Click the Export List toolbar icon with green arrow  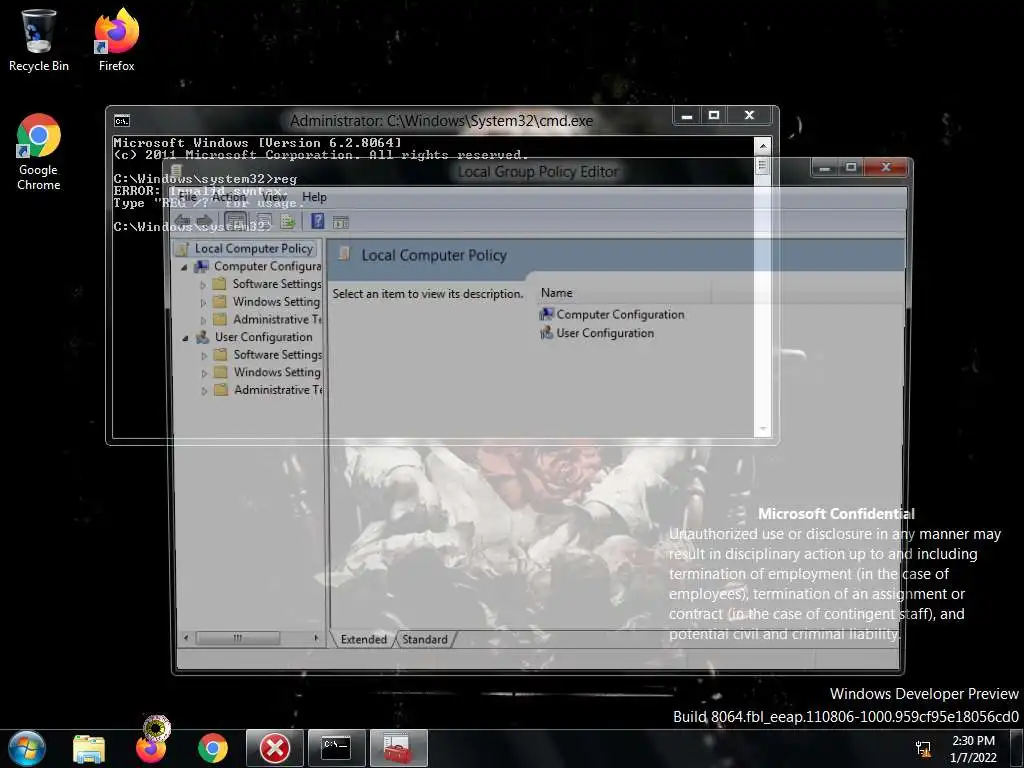288,221
